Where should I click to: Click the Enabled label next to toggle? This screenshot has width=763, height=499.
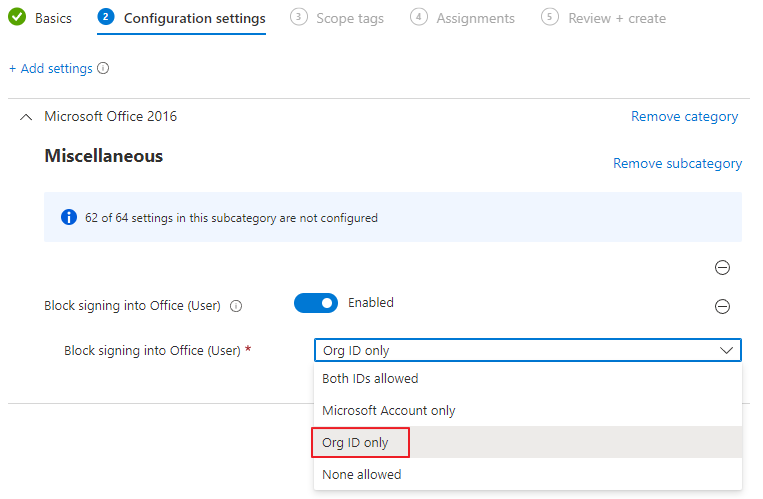tap(371, 303)
